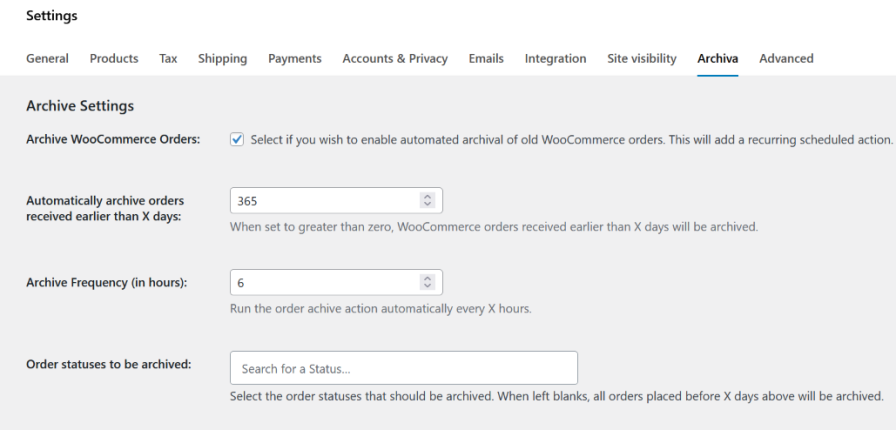Go to the Shipping tab
Viewport: 896px width, 430px height.
coord(222,59)
